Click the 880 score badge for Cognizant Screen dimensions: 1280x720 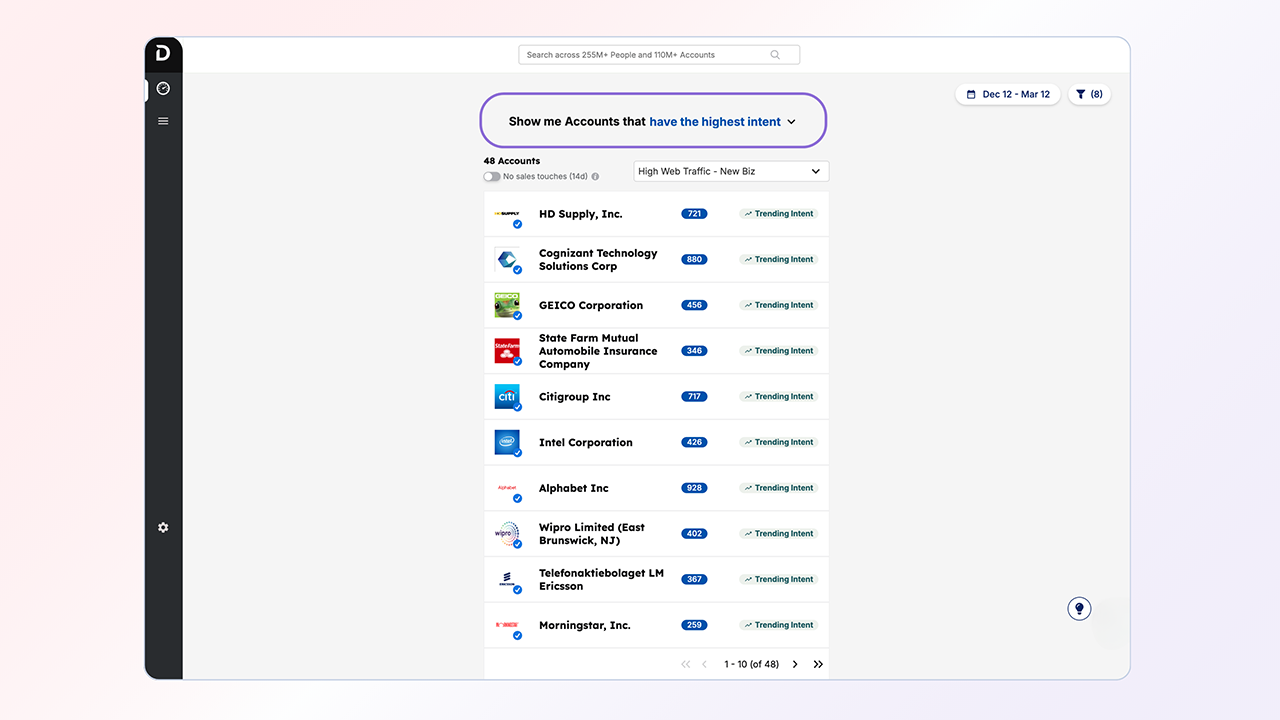[x=694, y=260]
